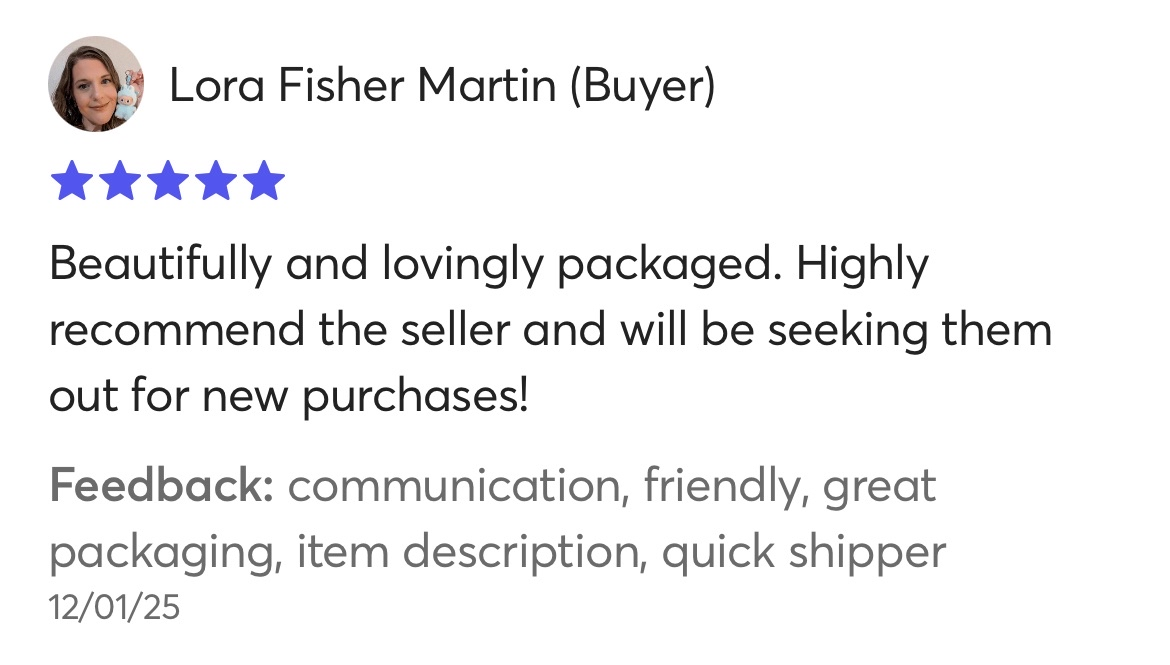Select the "communication" feedback tag
1170x665 pixels.
[455, 487]
